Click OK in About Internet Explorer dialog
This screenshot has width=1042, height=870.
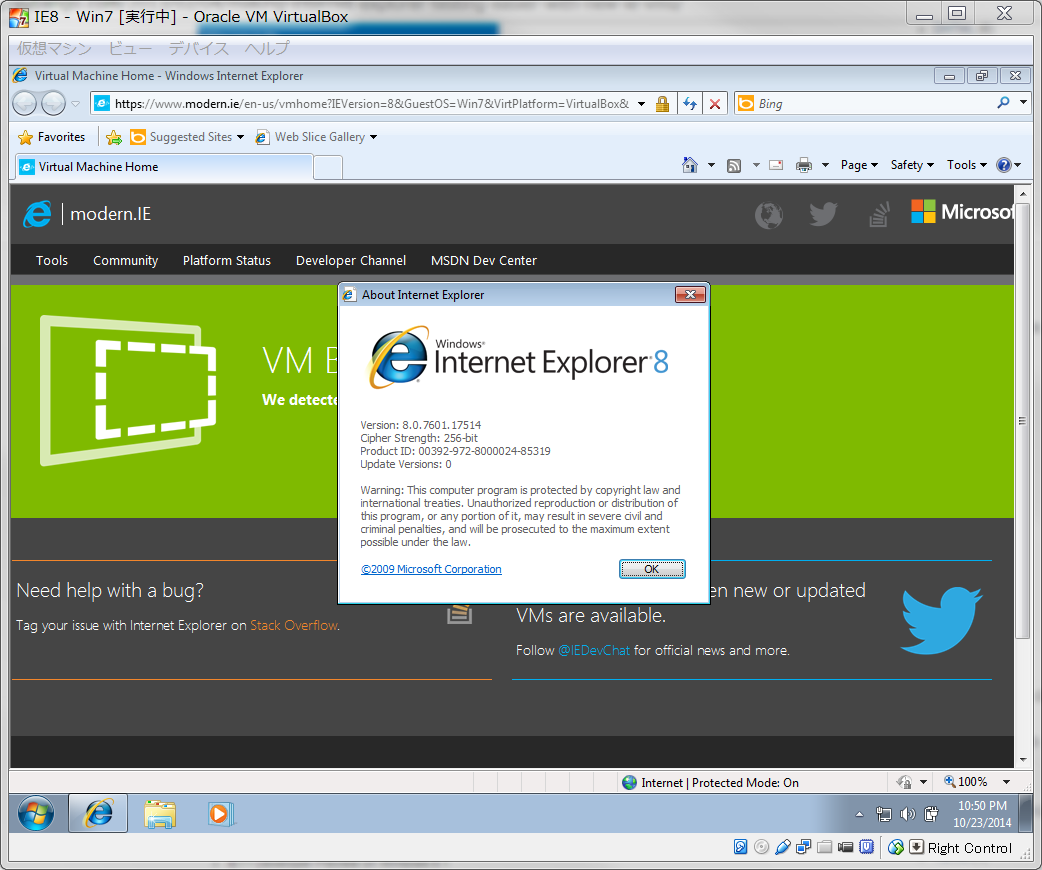pyautogui.click(x=652, y=569)
